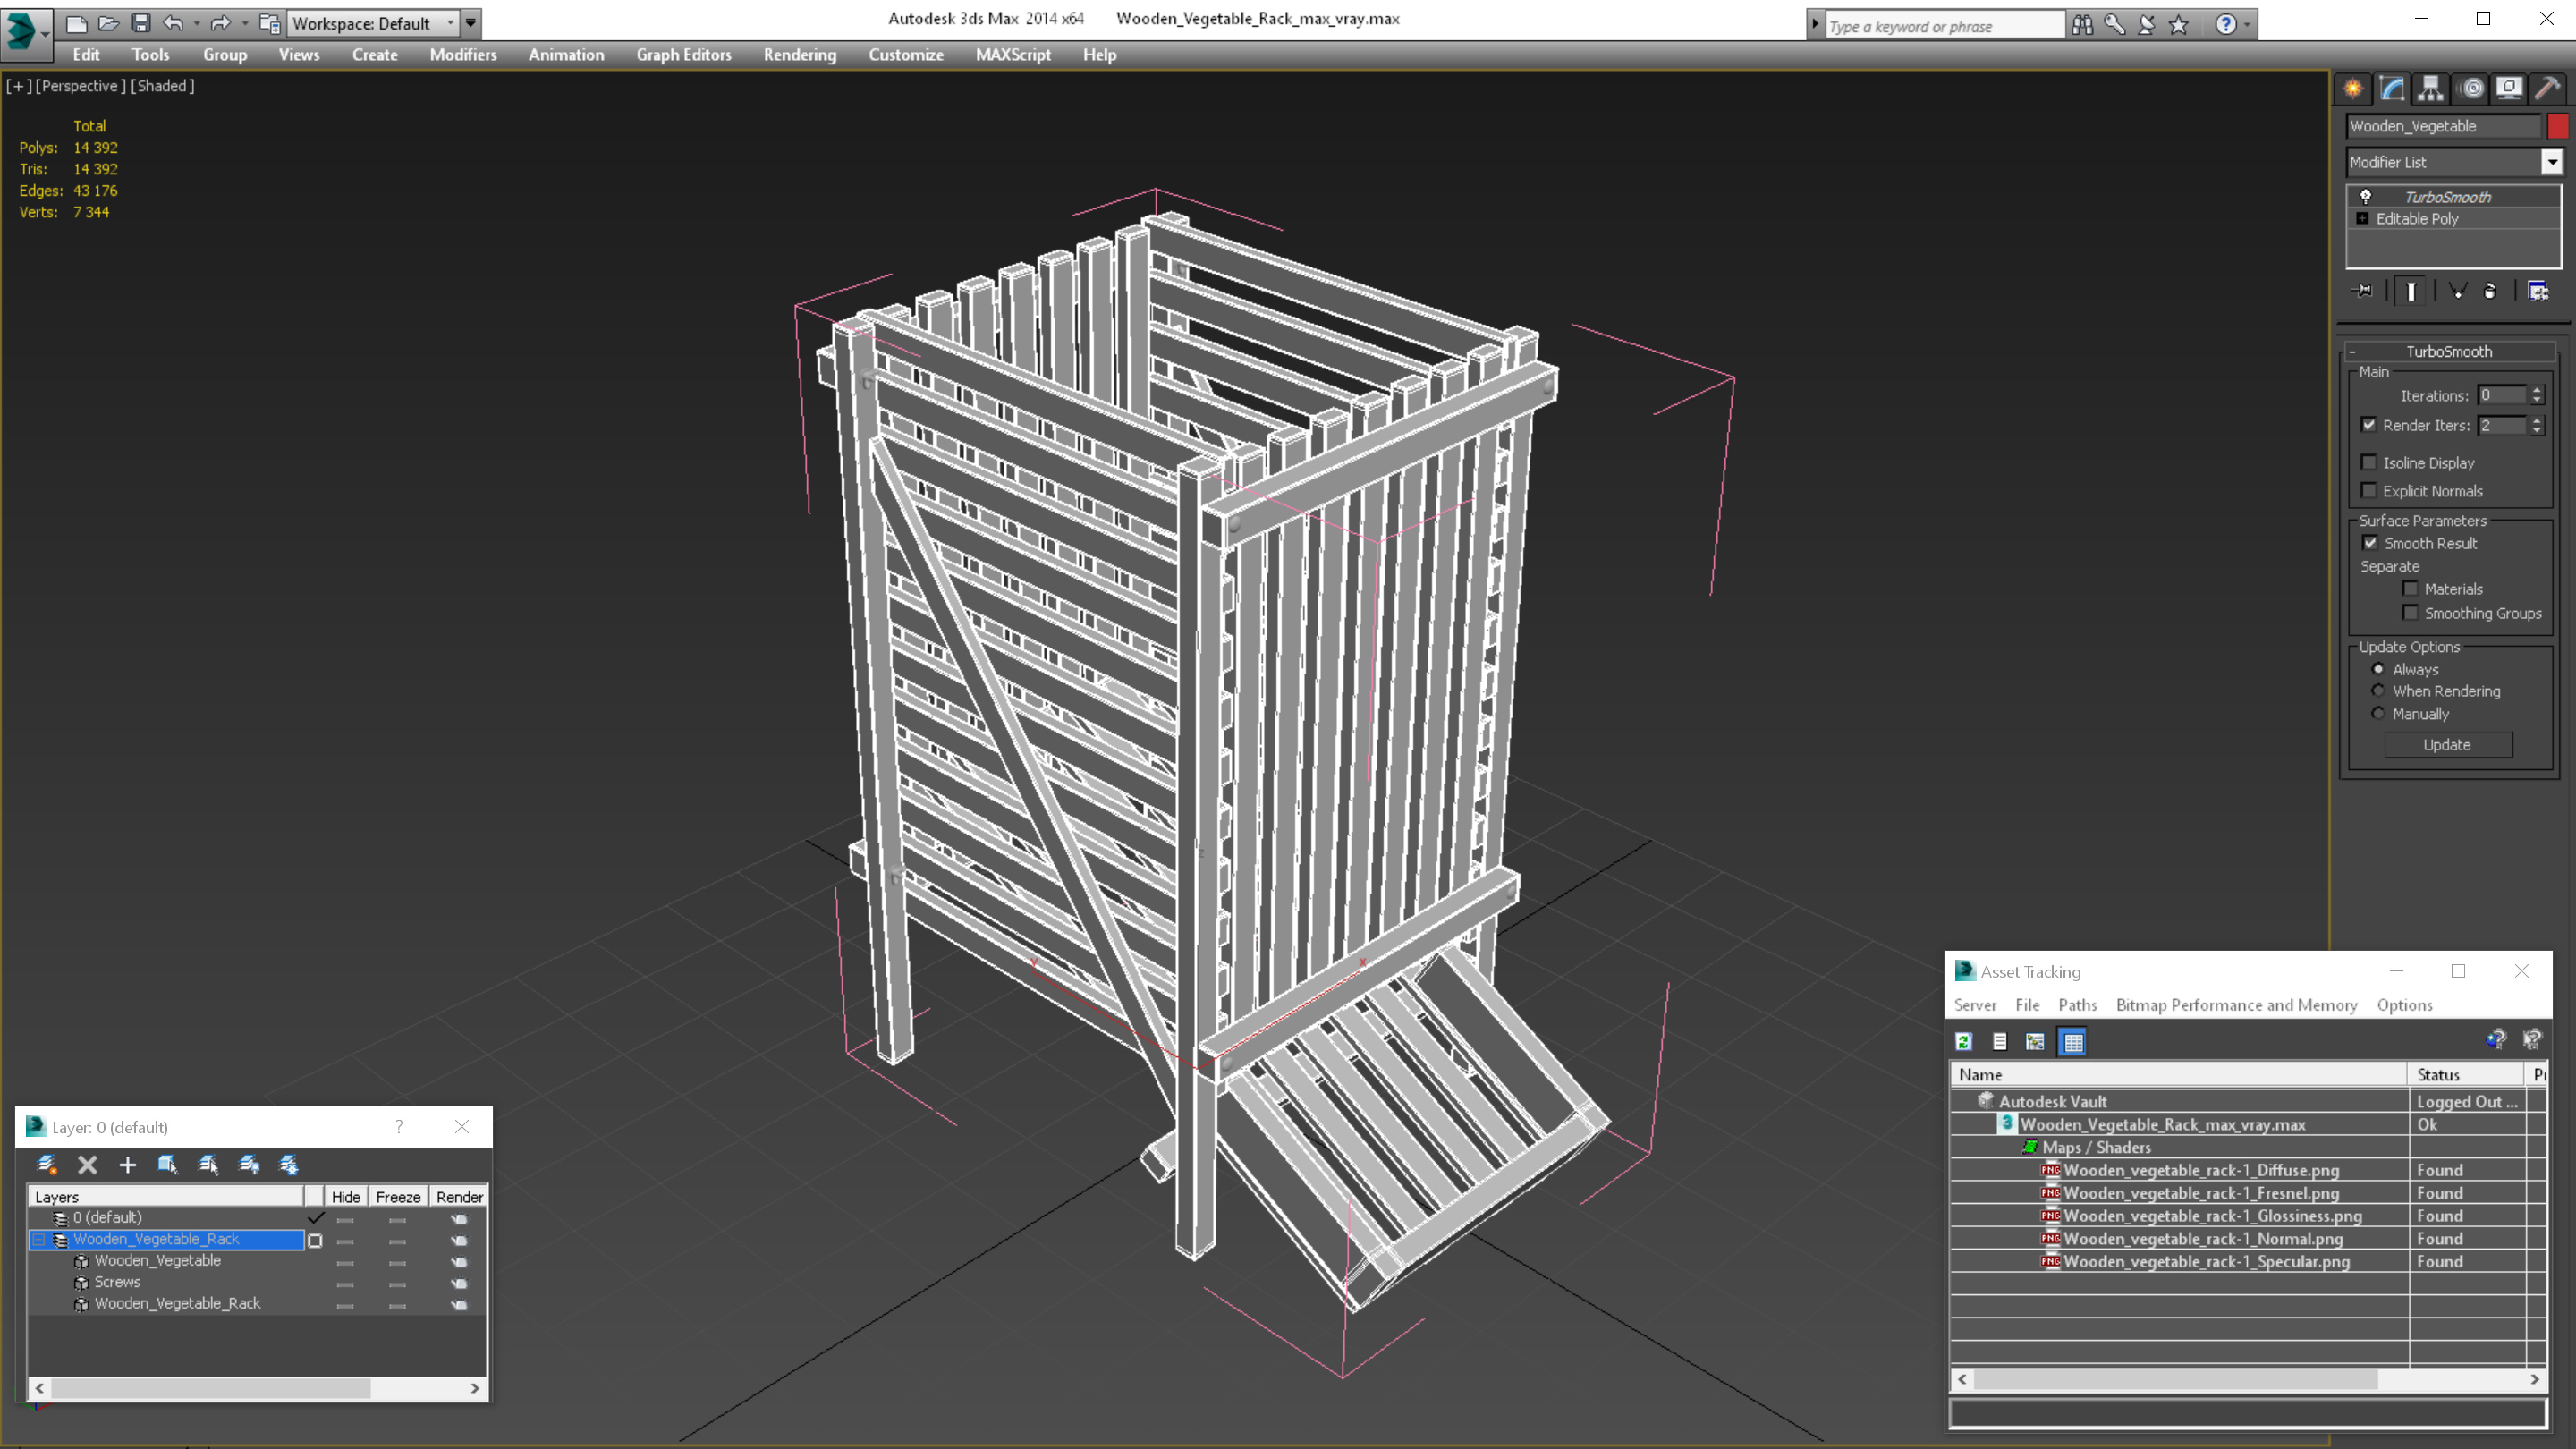Click Configure Modifier Sets icon
The width and height of the screenshot is (2576, 1449).
2538,291
